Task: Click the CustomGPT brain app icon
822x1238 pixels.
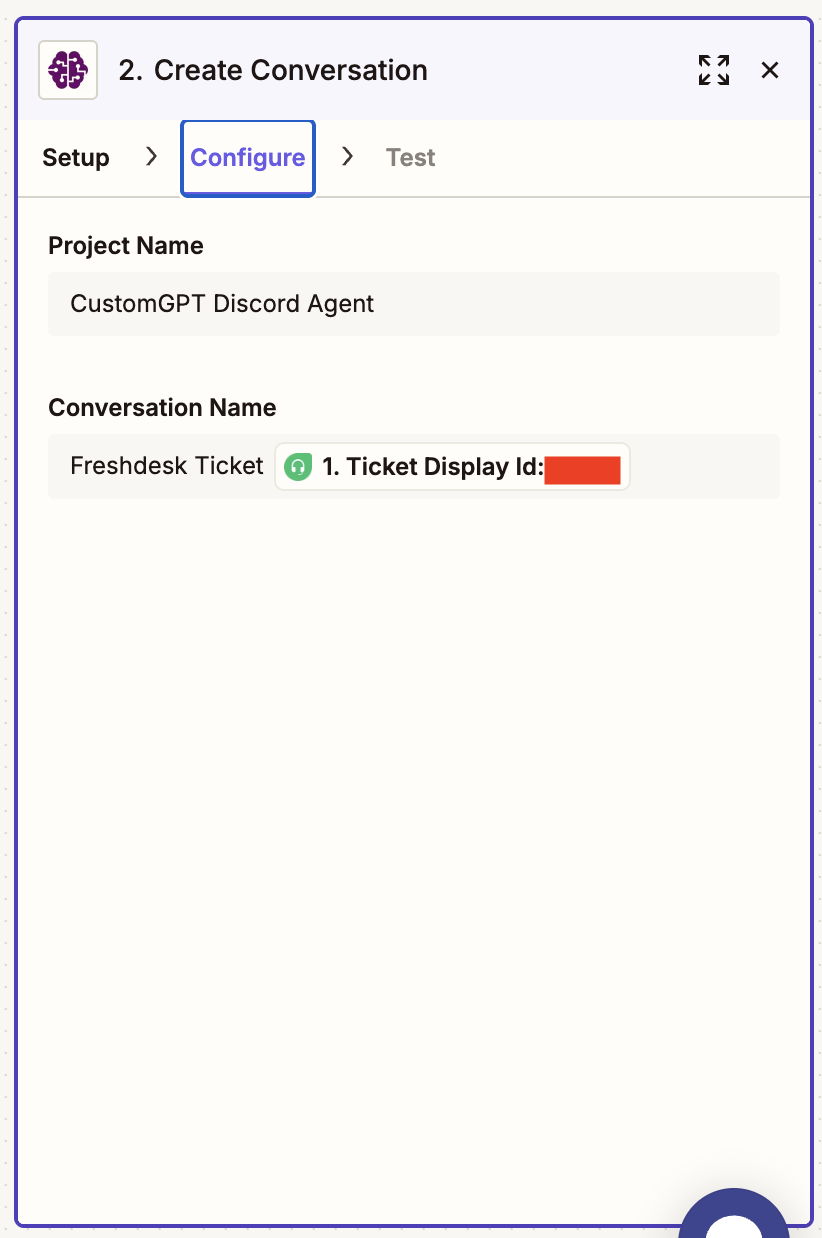Action: (68, 70)
